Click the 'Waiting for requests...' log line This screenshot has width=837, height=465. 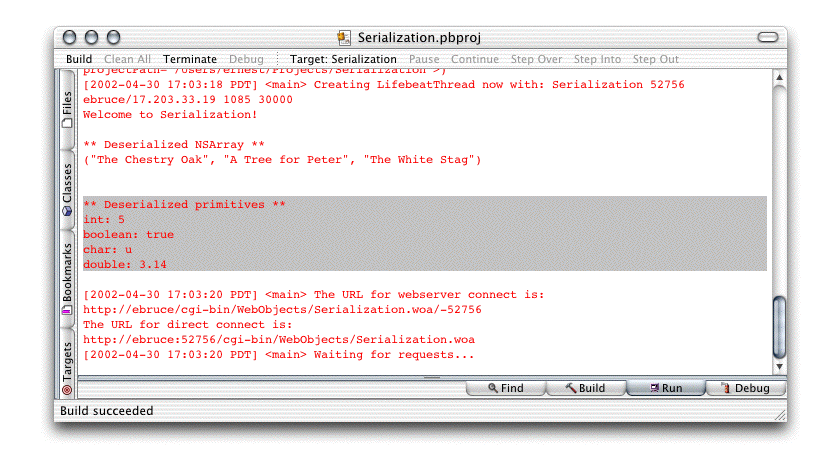(278, 354)
